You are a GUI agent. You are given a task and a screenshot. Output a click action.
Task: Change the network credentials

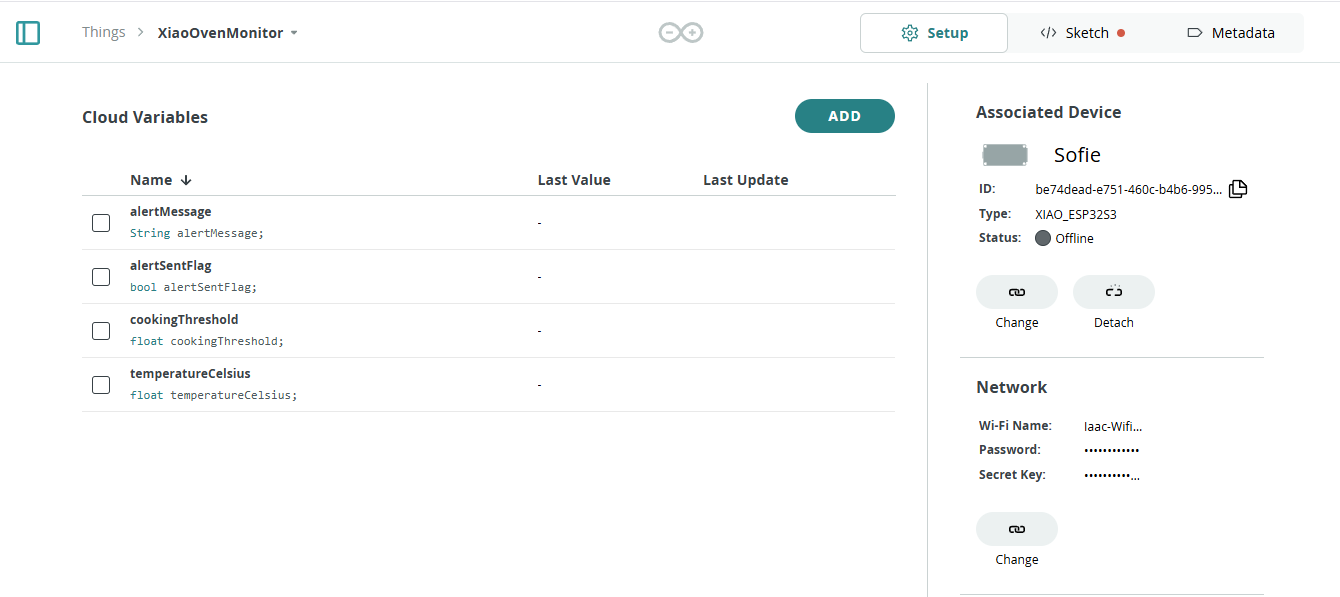click(1017, 529)
